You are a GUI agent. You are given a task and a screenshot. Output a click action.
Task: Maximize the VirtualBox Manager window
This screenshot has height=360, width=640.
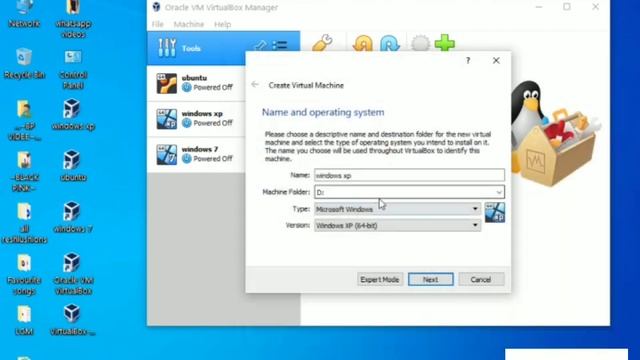coord(567,7)
